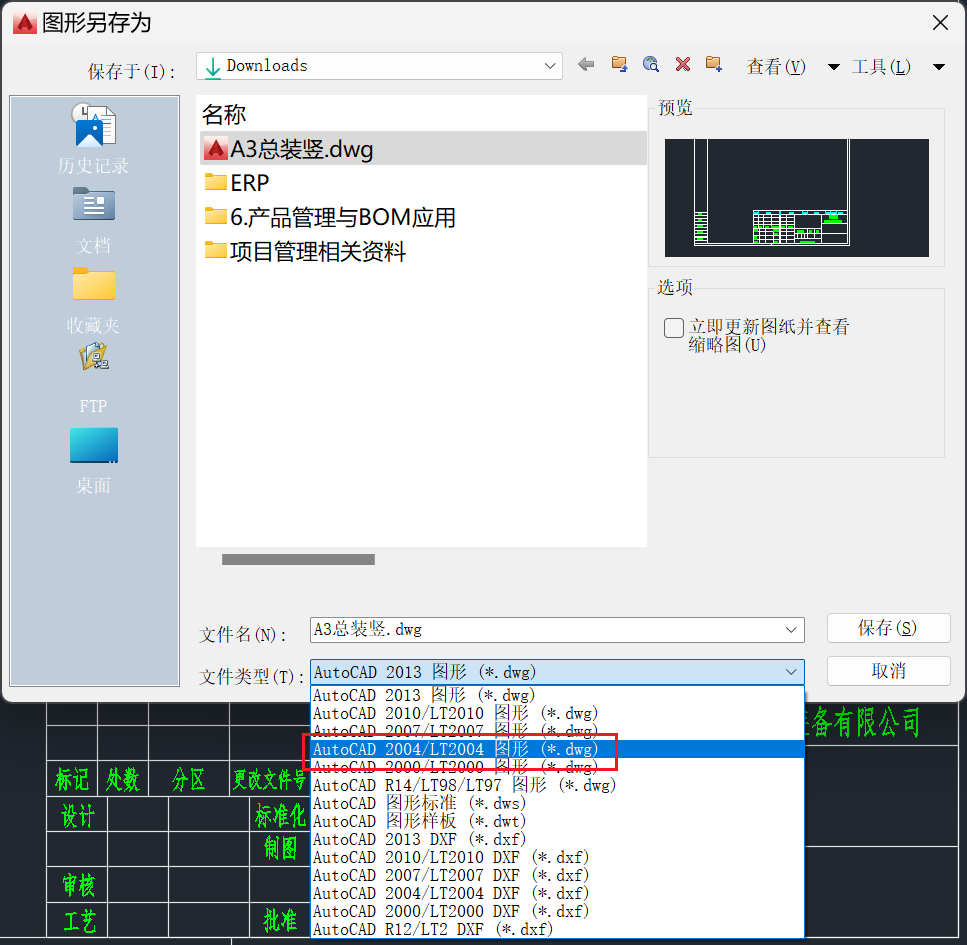Open the 项目管理相关资料 folder
This screenshot has width=967, height=945.
[305, 251]
